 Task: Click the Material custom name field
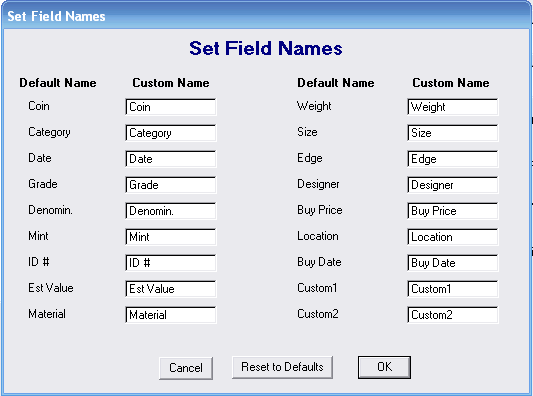(x=171, y=315)
